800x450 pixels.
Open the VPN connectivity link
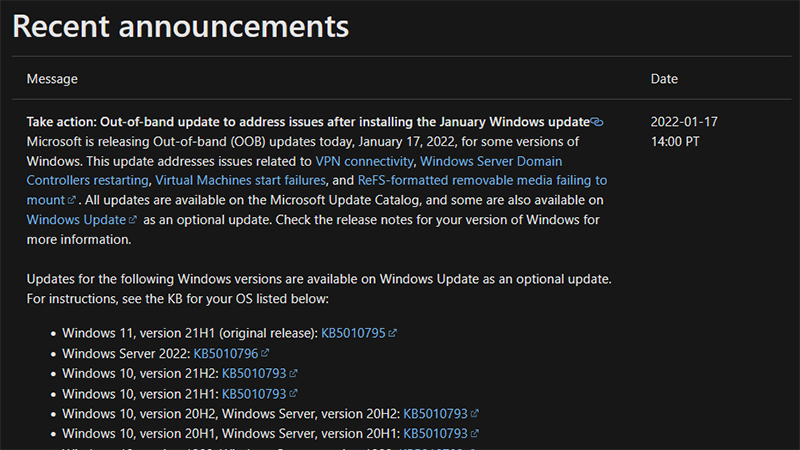(x=364, y=161)
